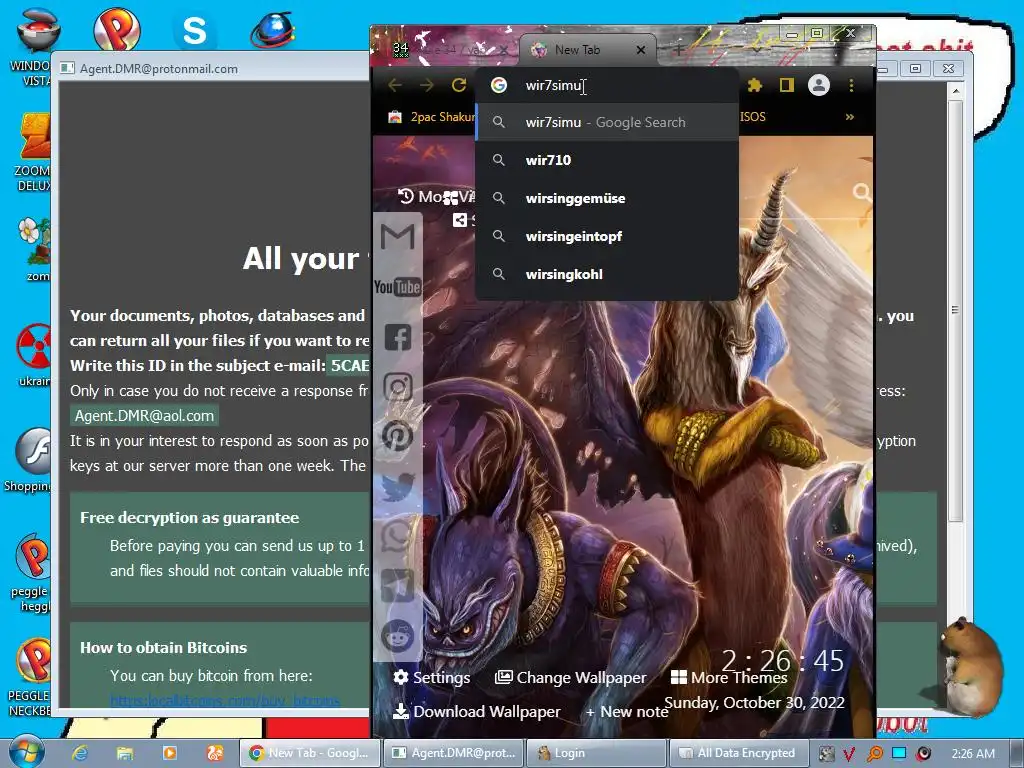Switch to the Login taskbar window
Image resolution: width=1024 pixels, height=768 pixels.
[596, 753]
